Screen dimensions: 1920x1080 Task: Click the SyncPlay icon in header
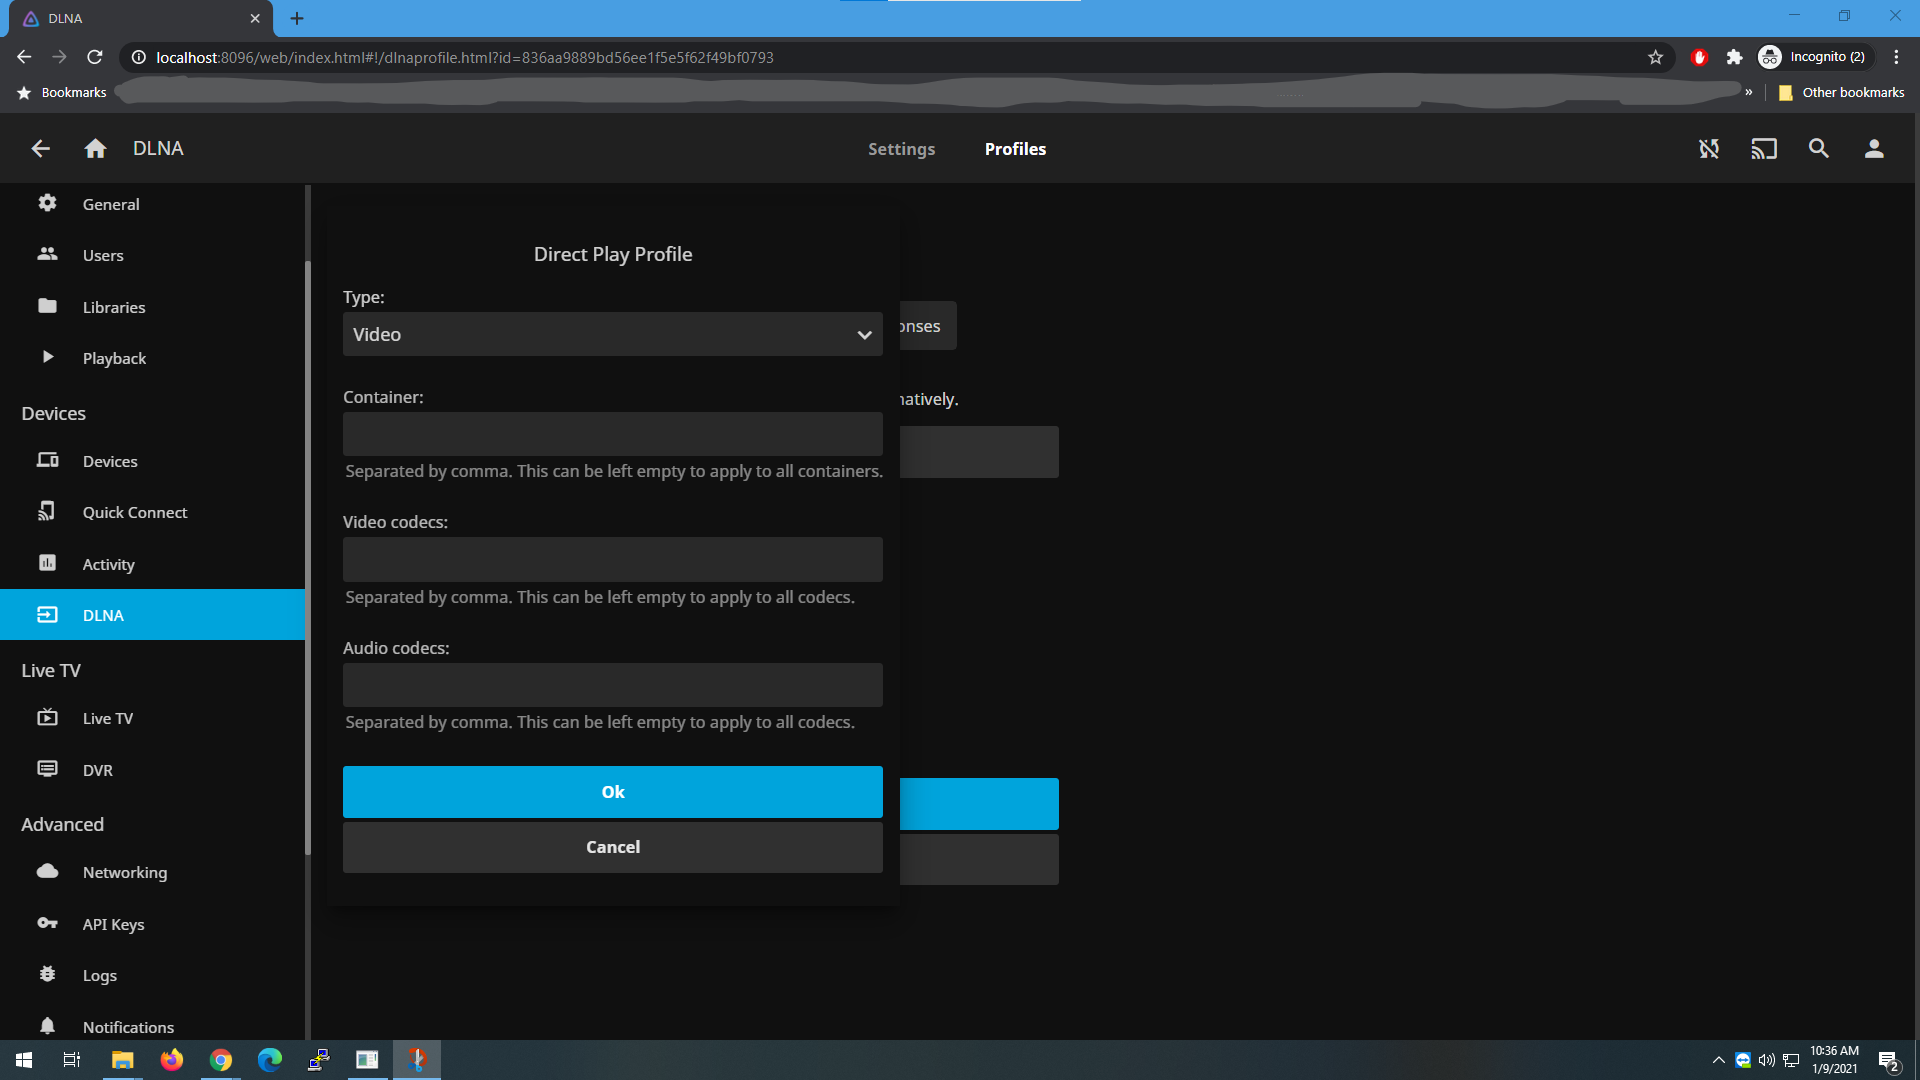[1709, 148]
